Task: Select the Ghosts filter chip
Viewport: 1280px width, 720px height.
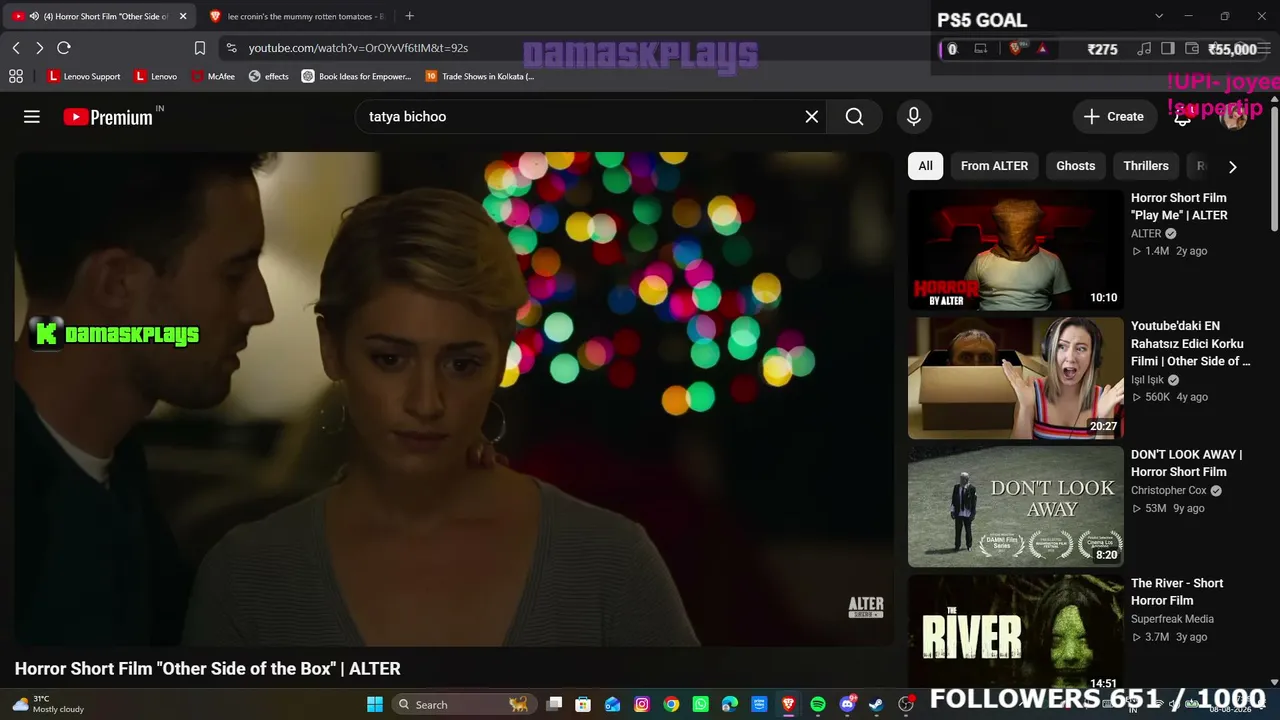Action: point(1076,166)
